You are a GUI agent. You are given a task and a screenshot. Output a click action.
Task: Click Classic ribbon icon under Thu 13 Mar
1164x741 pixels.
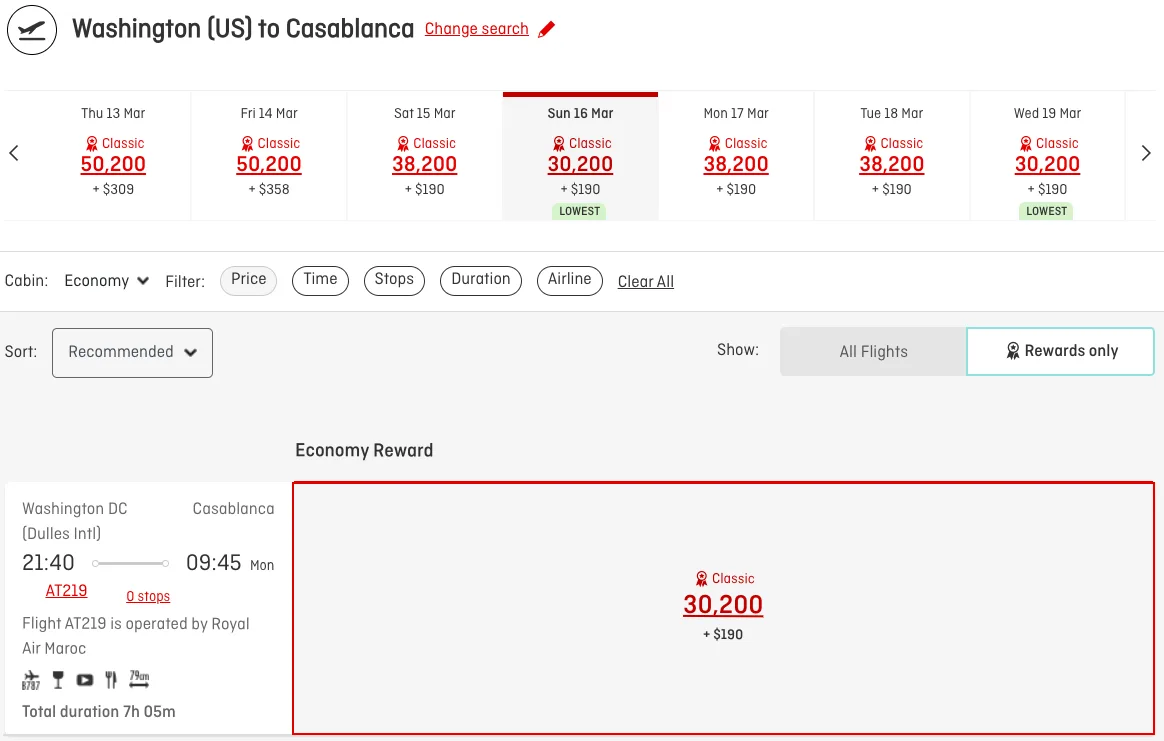tap(91, 143)
